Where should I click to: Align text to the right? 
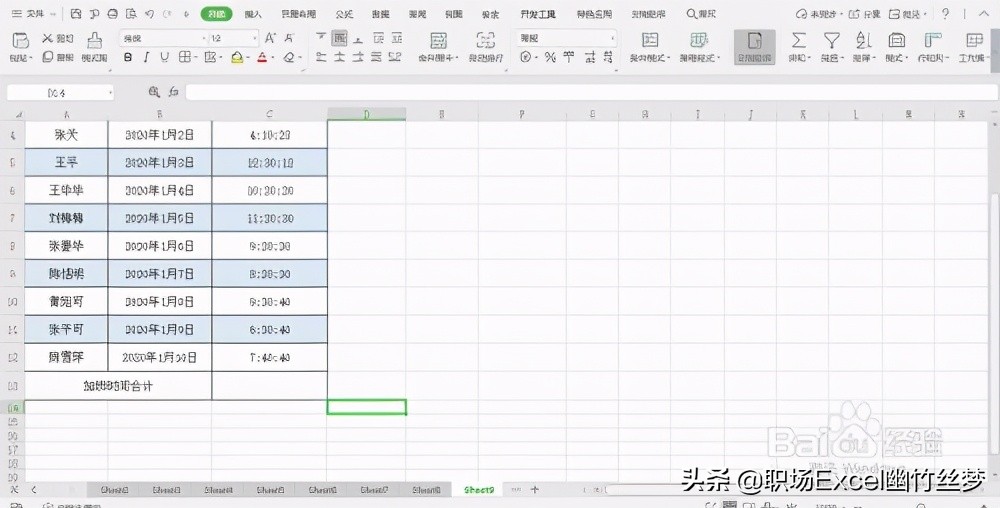(358, 57)
